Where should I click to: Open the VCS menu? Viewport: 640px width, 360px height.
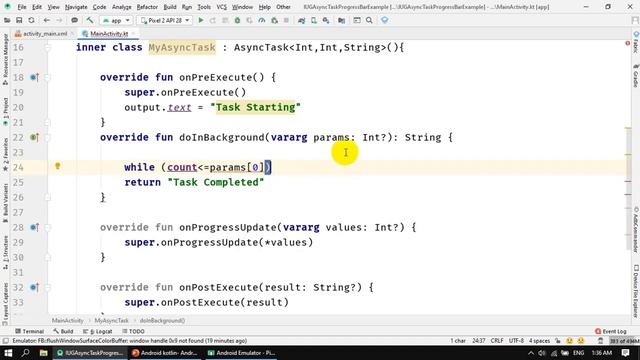[221, 7]
